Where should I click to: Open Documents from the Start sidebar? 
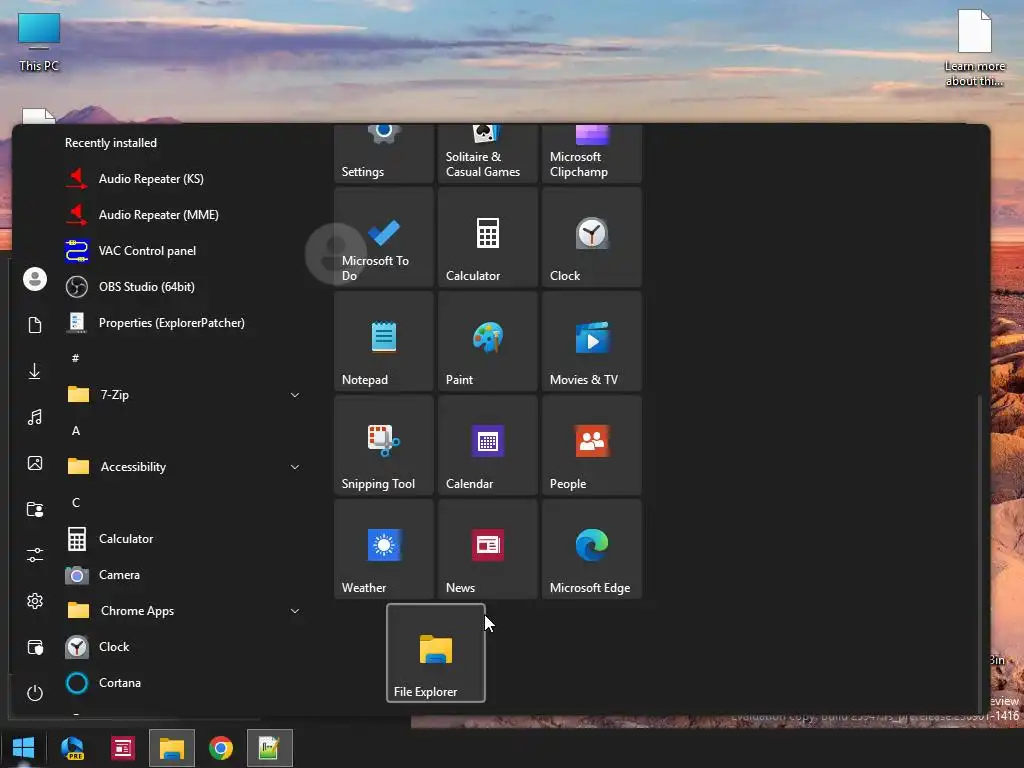[35, 325]
